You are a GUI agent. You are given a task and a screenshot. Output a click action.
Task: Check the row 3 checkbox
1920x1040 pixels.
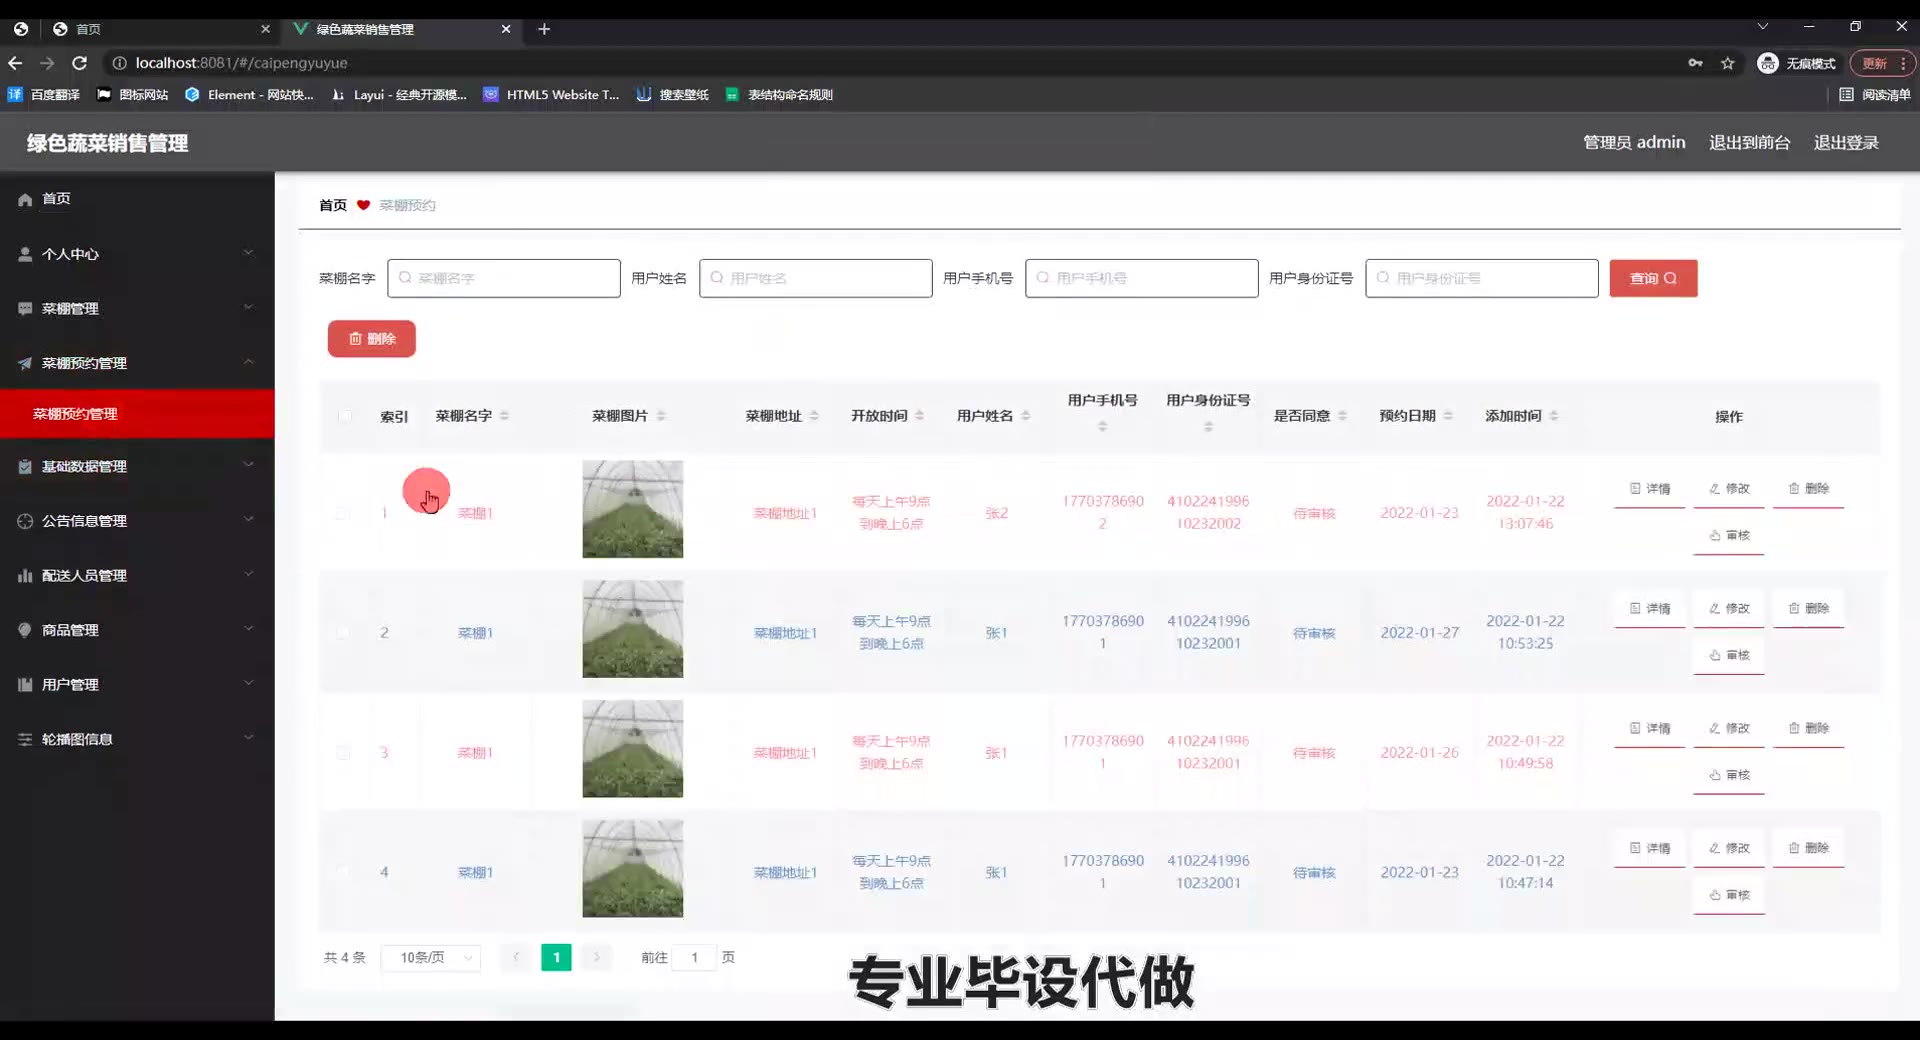[343, 753]
